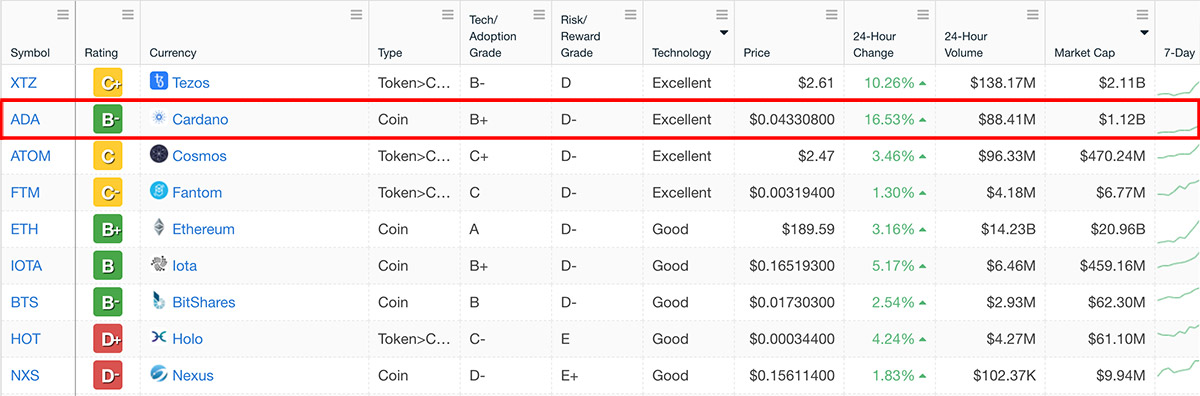Viewport: 1200px width, 396px height.
Task: Click the C+ rating badge for Tezos
Action: 107,82
